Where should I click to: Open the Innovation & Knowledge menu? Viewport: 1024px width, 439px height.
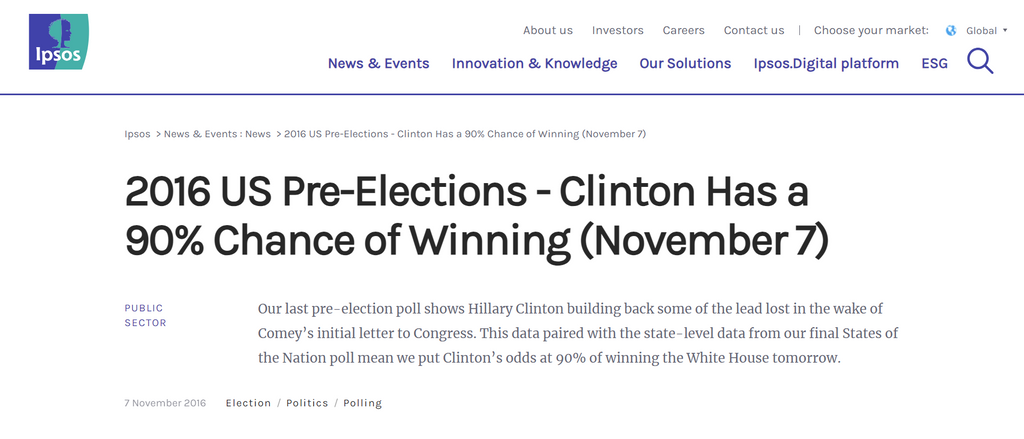tap(534, 63)
